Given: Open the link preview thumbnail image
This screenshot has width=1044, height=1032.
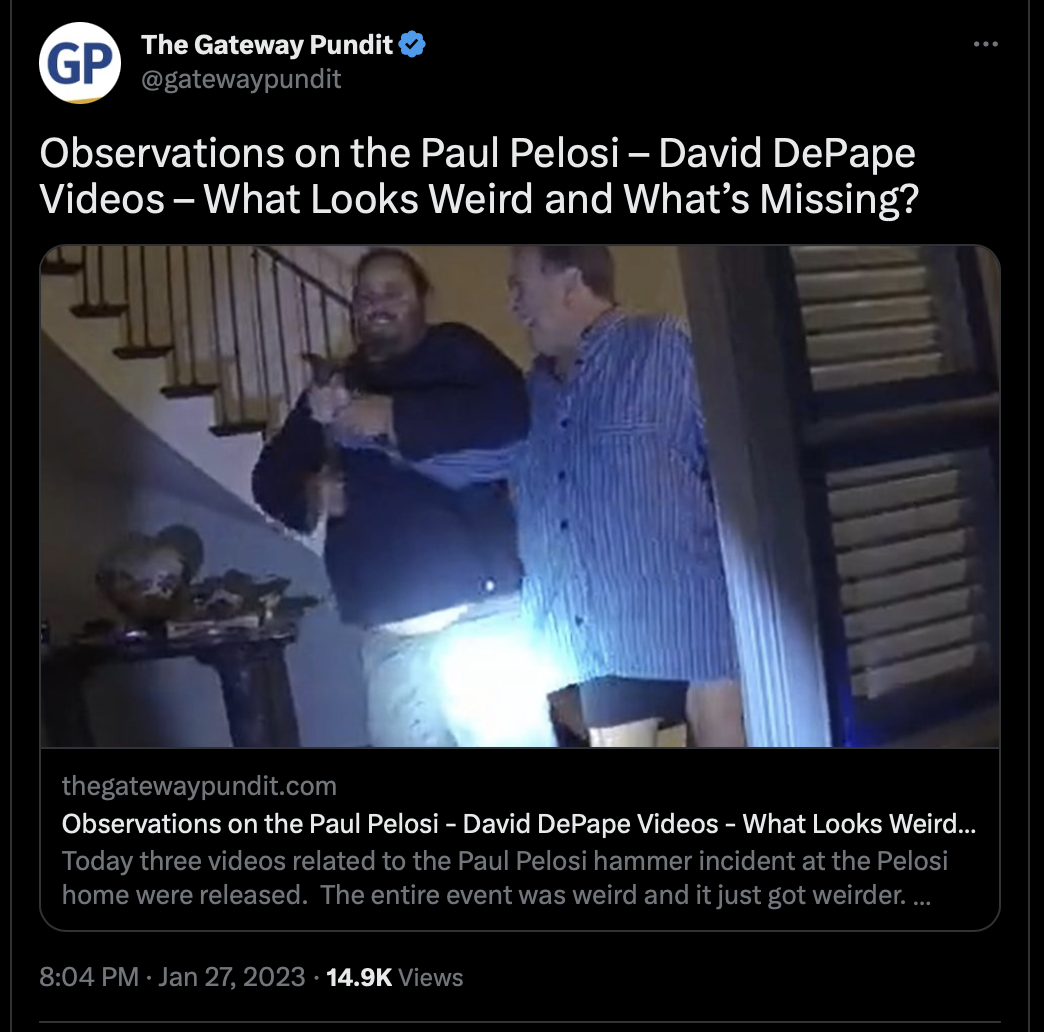Looking at the screenshot, I should click(520, 496).
